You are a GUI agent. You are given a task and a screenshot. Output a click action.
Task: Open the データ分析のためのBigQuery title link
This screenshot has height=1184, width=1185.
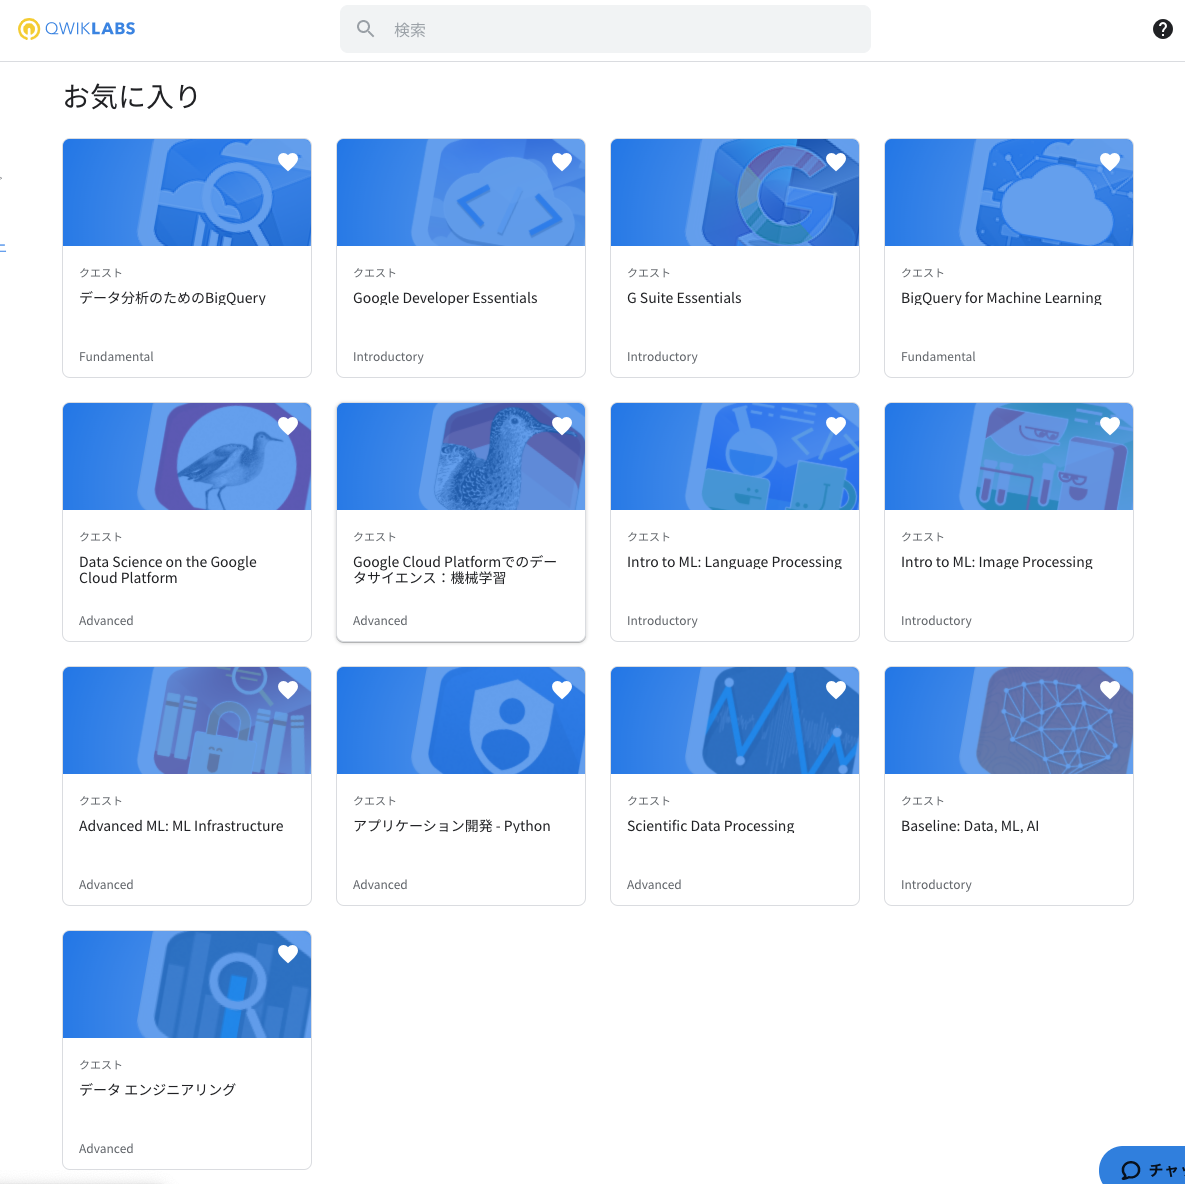172,298
